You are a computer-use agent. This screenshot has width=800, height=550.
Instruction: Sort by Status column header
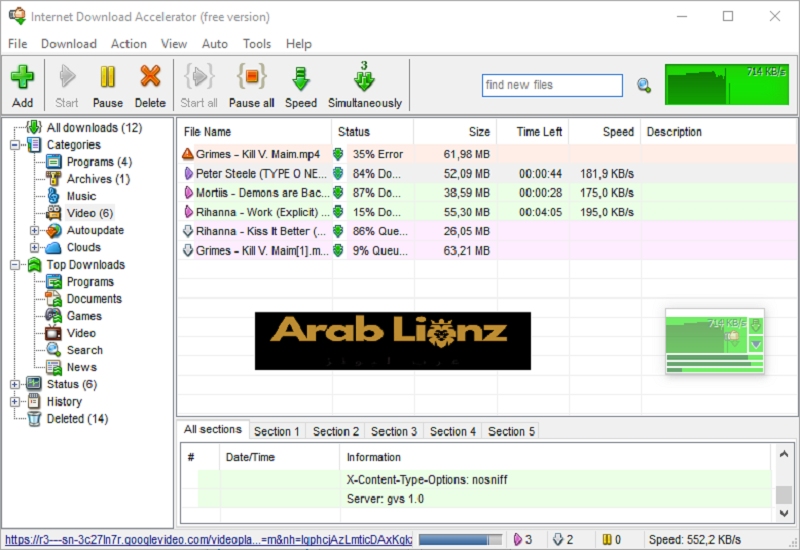click(372, 132)
